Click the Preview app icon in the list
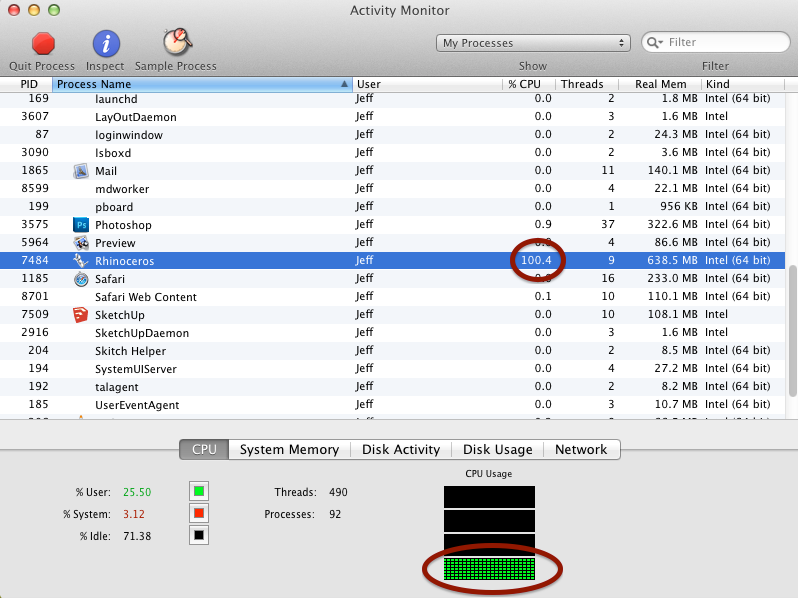 [x=81, y=243]
